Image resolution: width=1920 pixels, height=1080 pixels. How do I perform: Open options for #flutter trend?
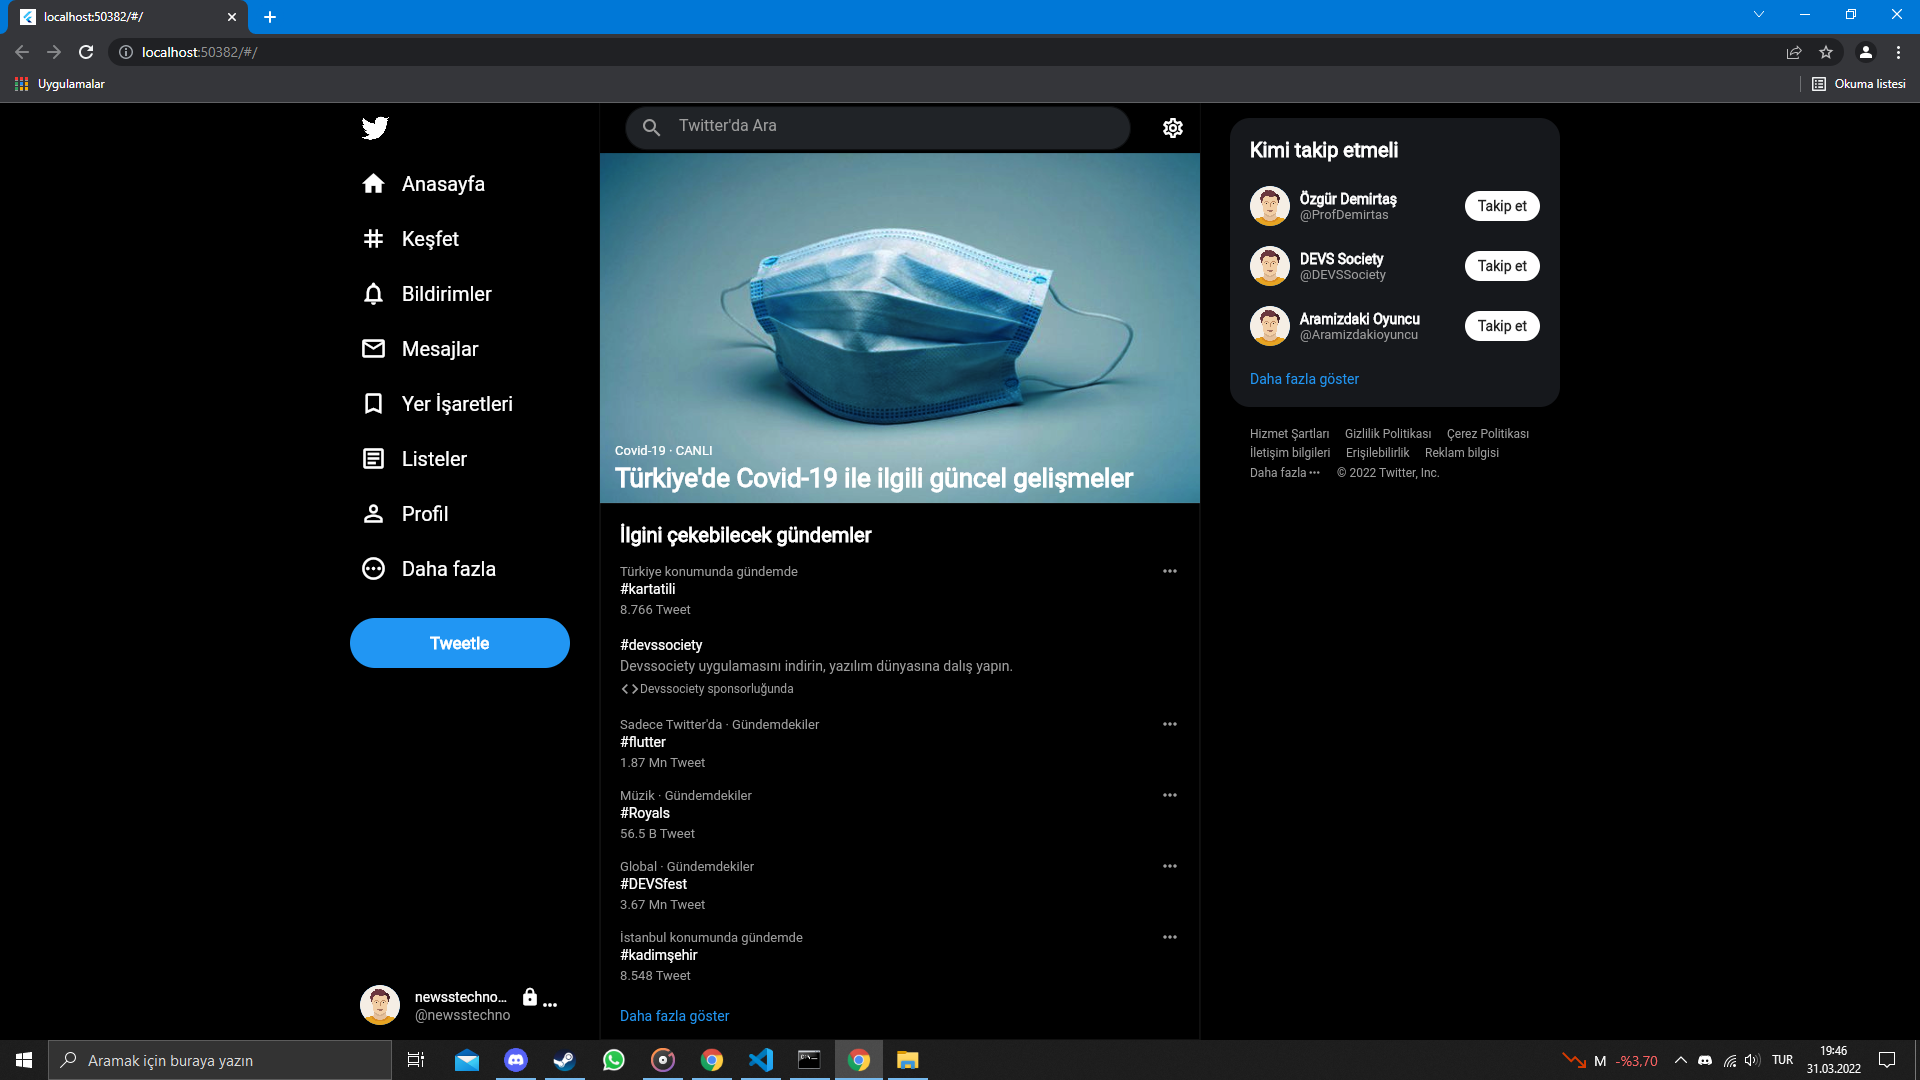pos(1170,724)
